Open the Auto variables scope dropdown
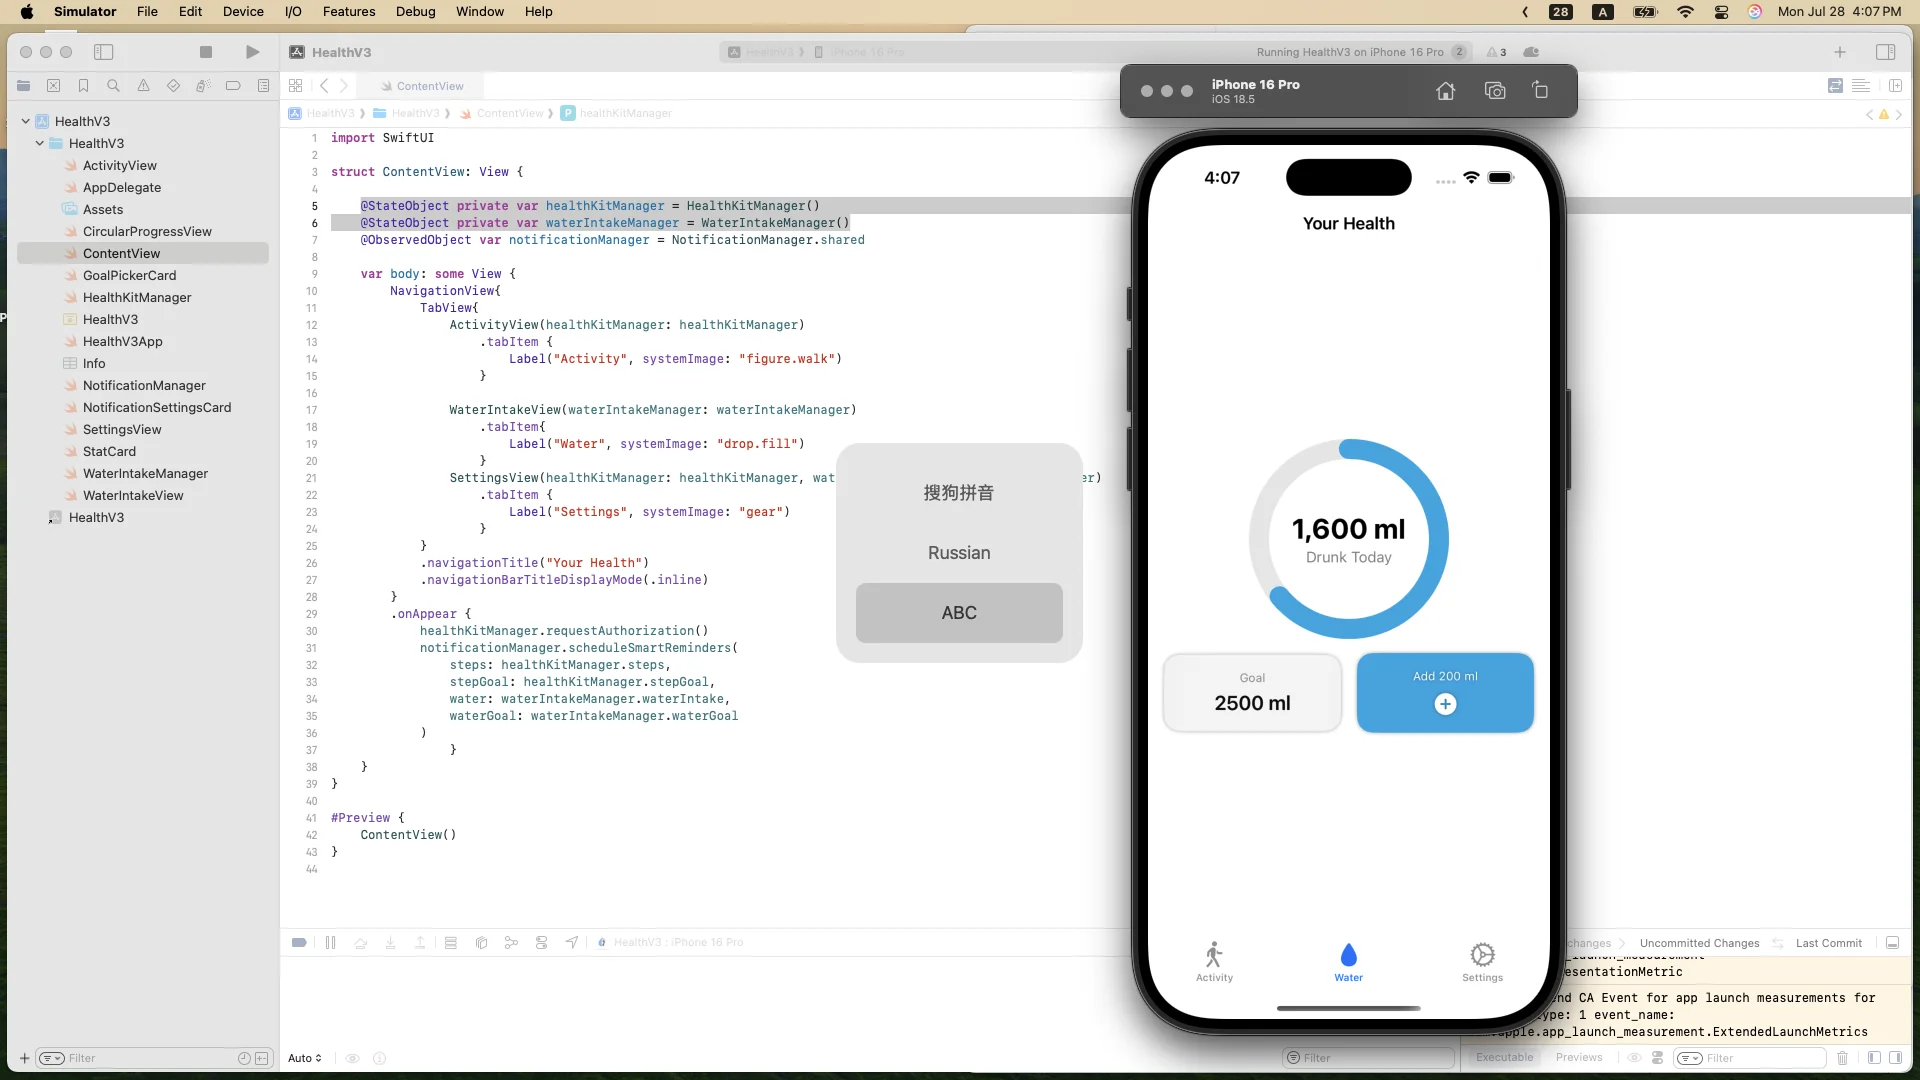 305,1058
